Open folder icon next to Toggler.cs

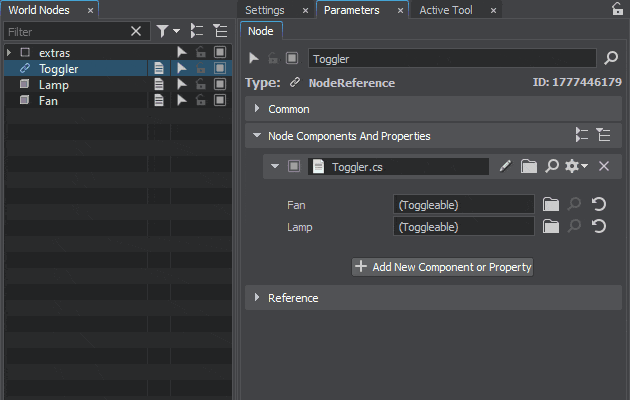pyautogui.click(x=529, y=167)
